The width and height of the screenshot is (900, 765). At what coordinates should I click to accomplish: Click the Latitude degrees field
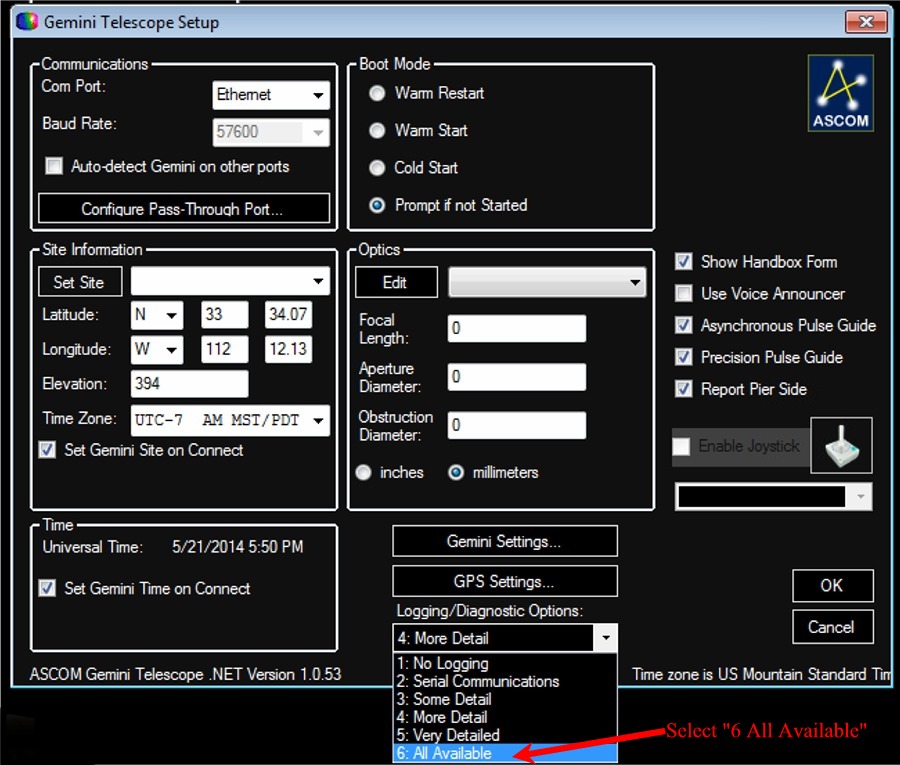[224, 314]
